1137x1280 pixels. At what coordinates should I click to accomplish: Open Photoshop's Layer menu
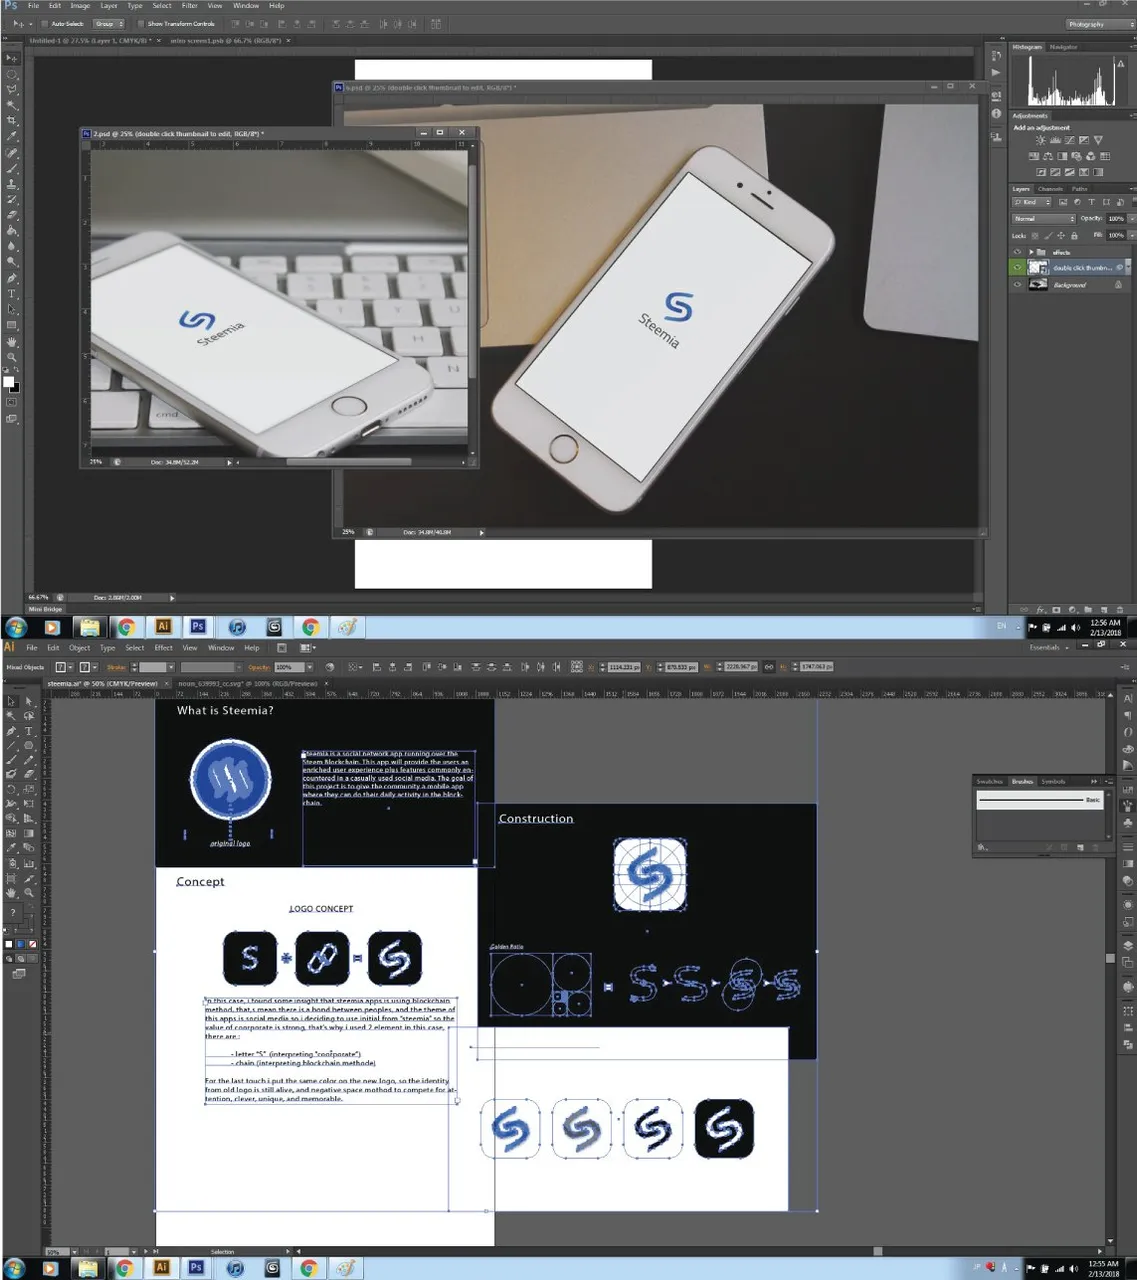(x=109, y=6)
